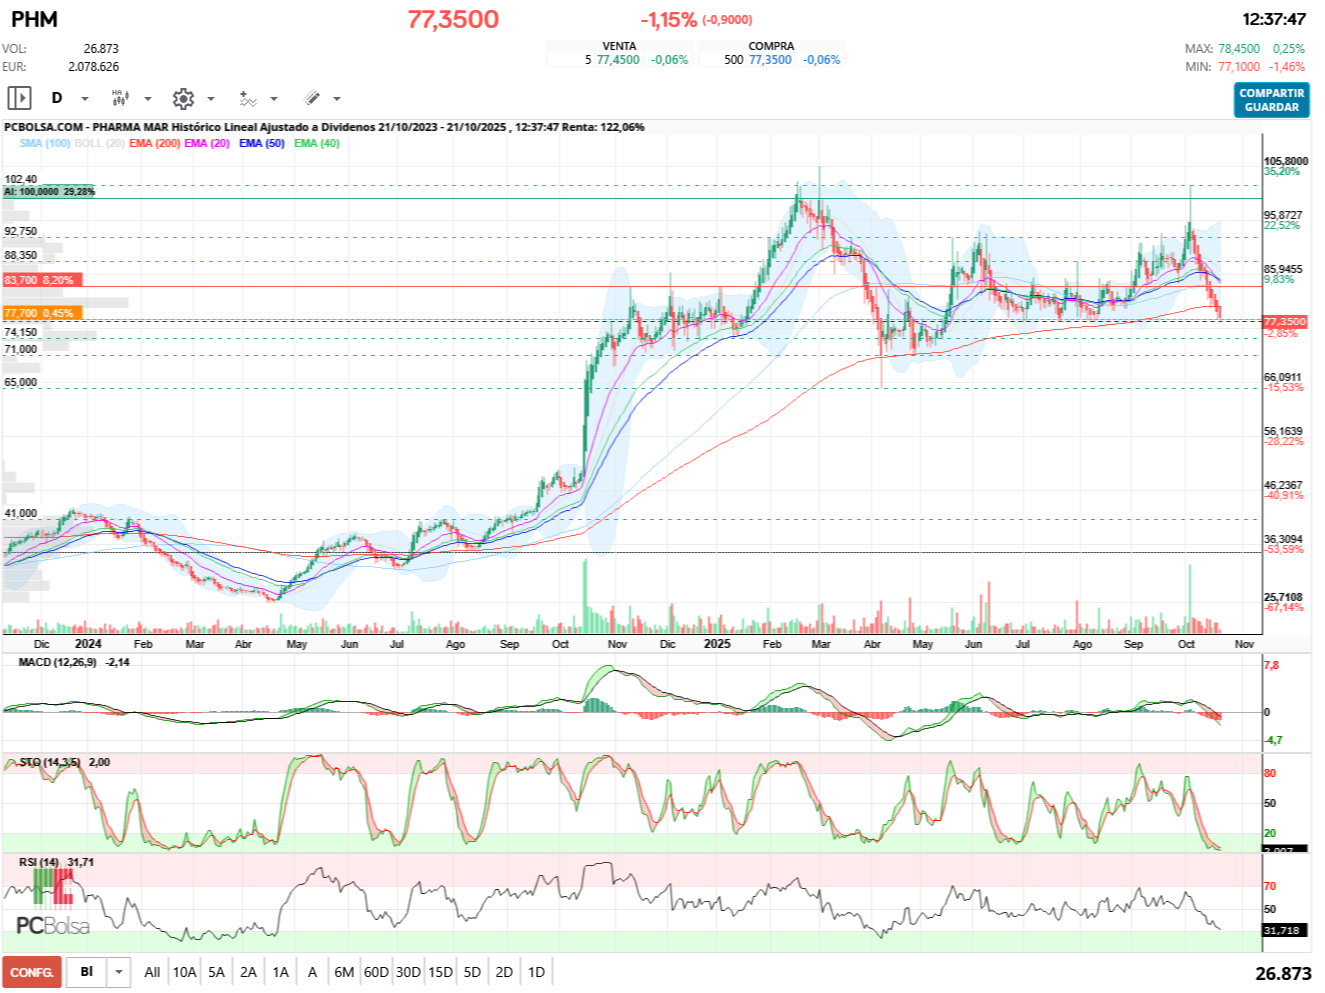The width and height of the screenshot is (1325, 993).
Task: Open chart settings gear icon
Action: 183,98
